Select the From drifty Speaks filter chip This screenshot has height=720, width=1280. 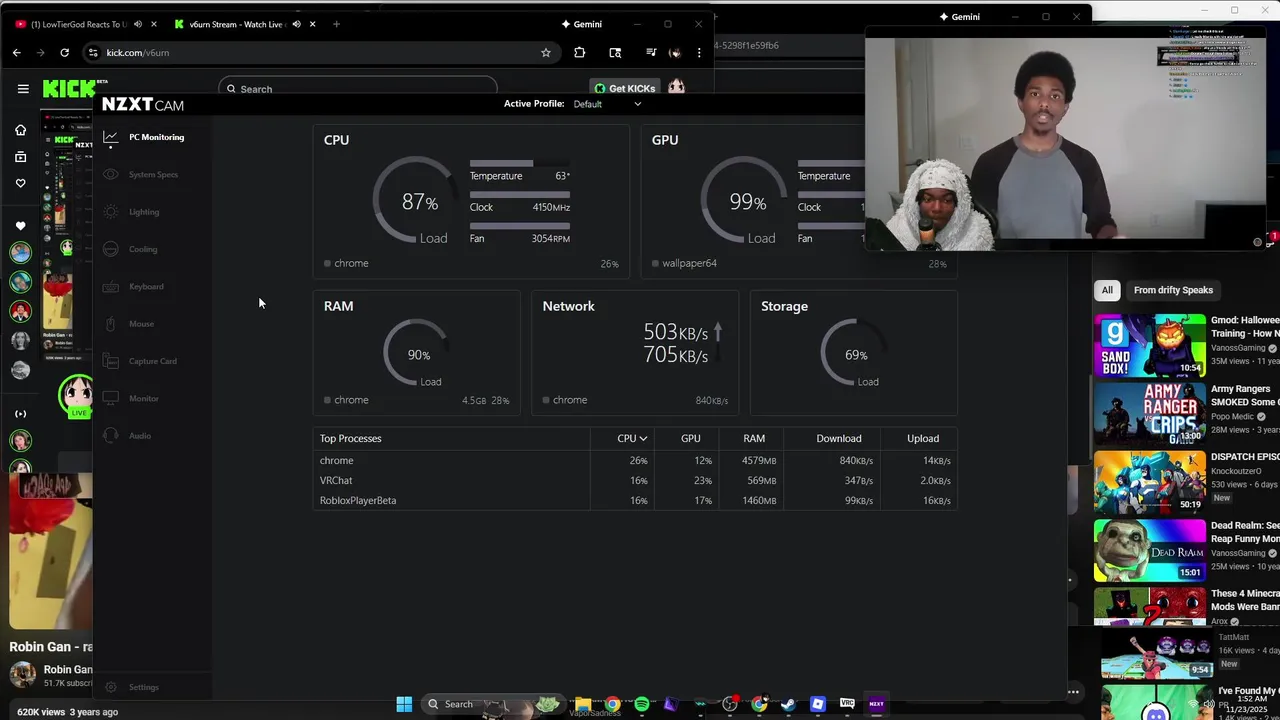pos(1173,290)
